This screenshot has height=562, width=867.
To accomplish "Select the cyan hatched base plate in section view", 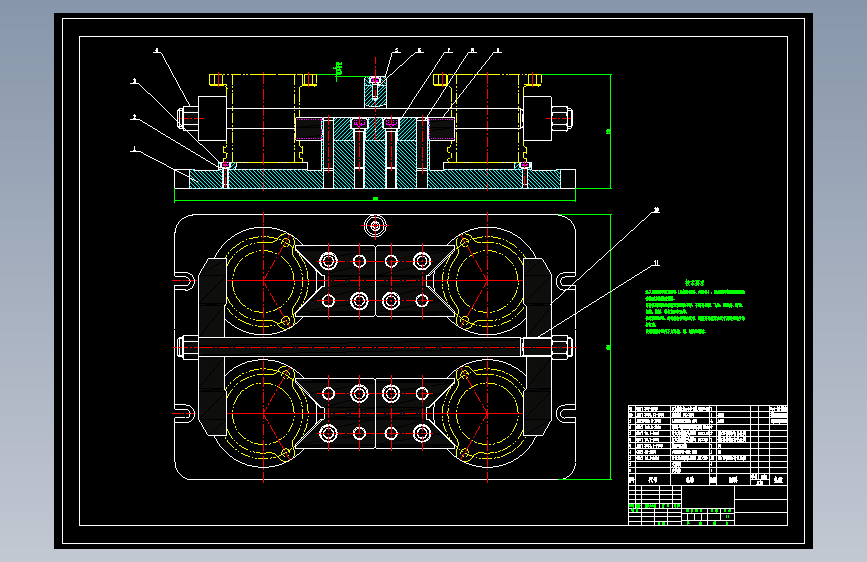I will (375, 179).
